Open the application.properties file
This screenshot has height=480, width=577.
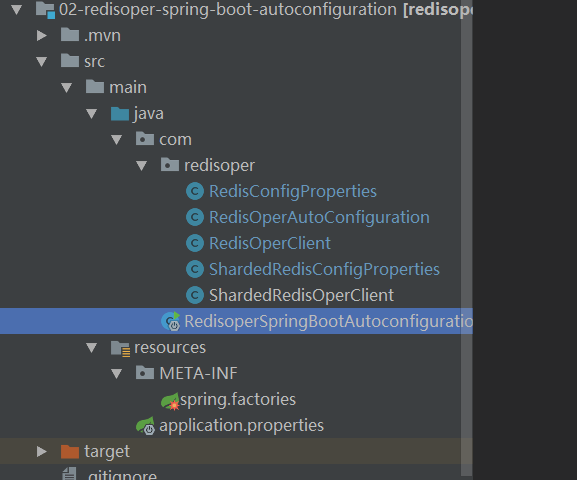point(242,426)
